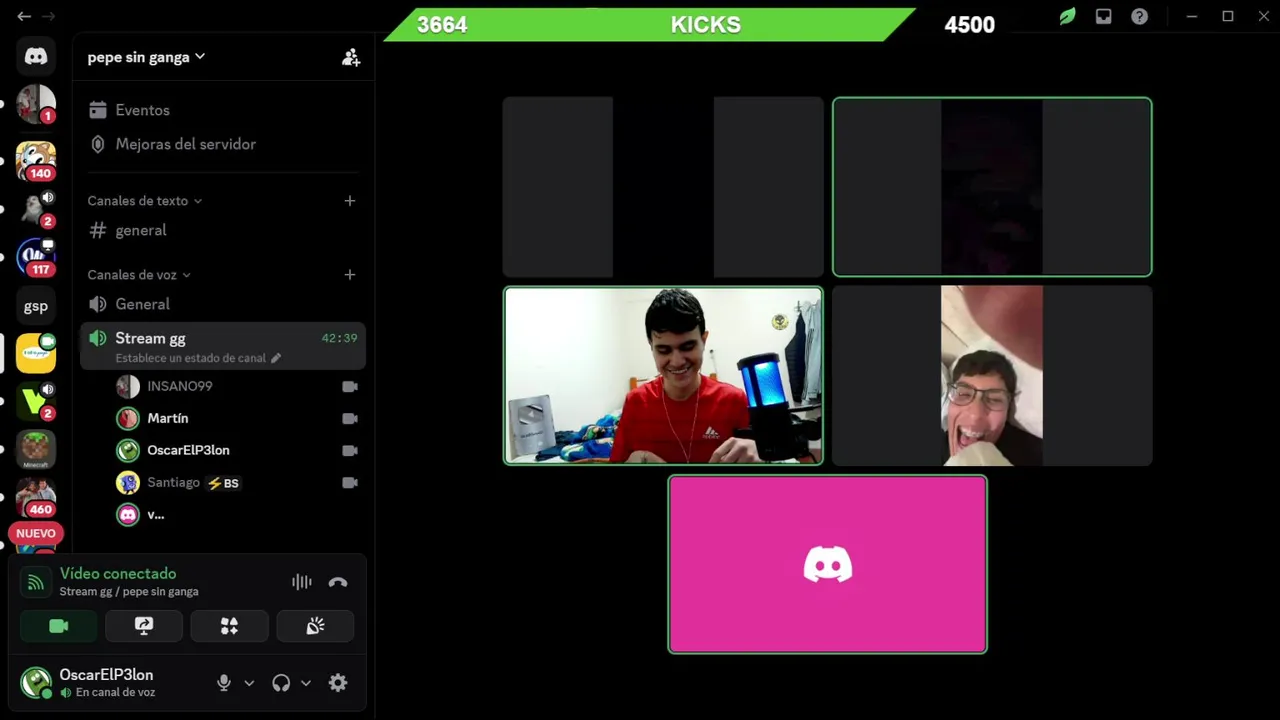Click the green leaf icon in title bar

(1067, 17)
